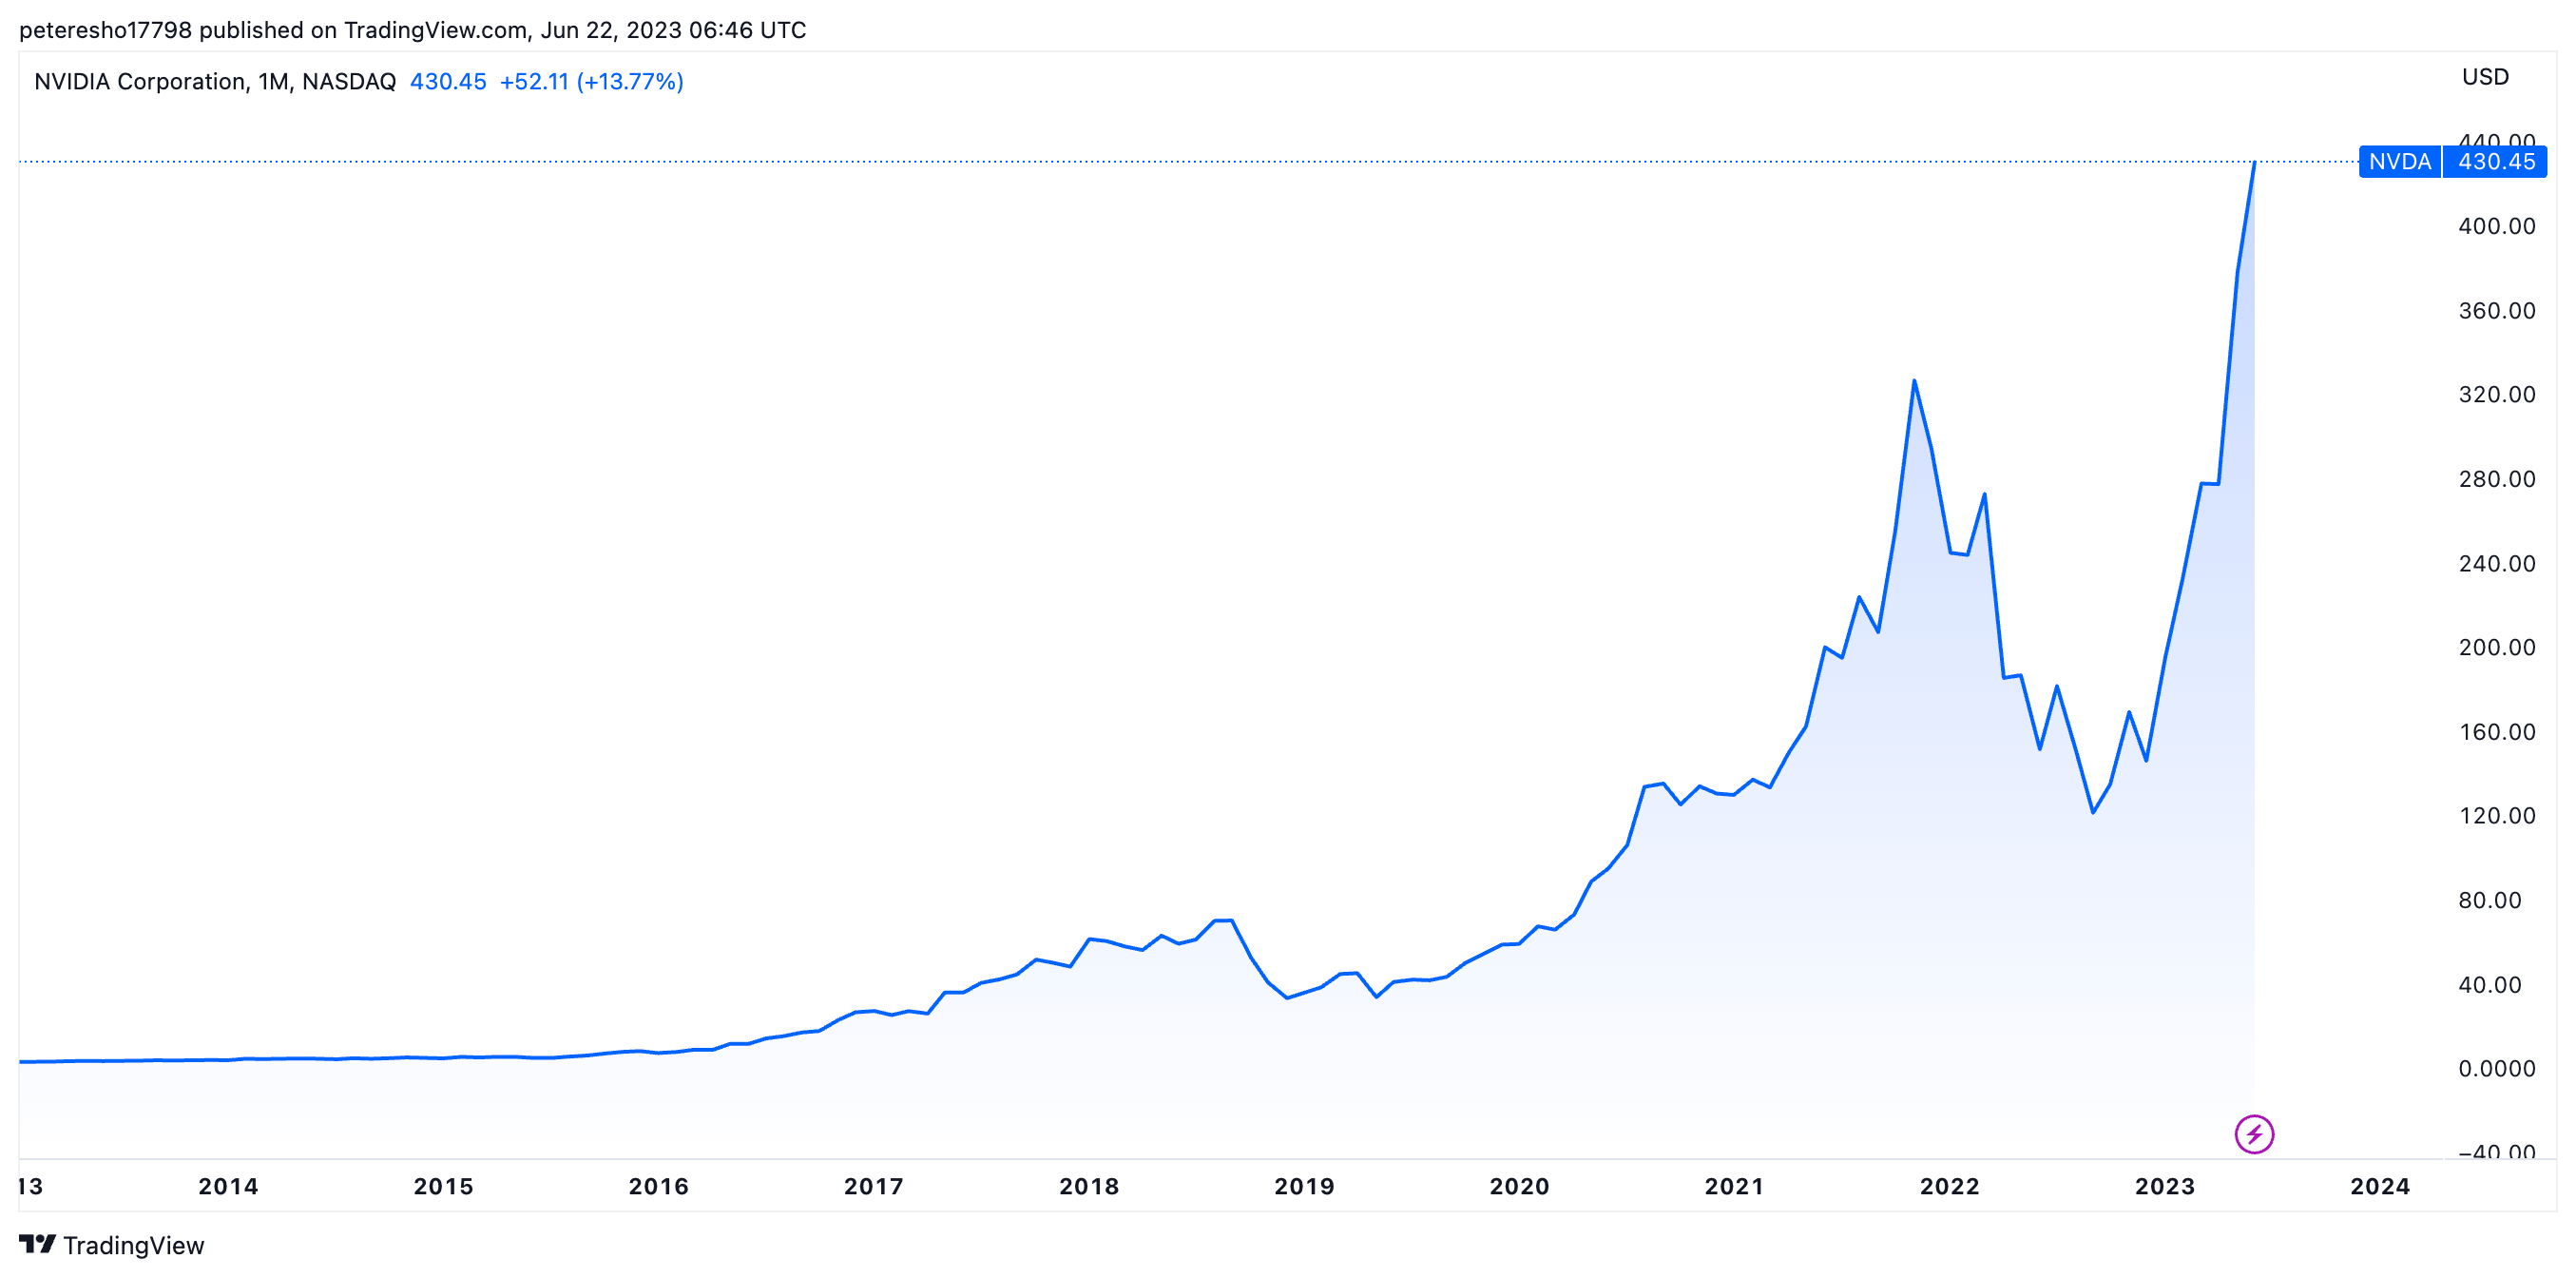Click the published on TradingView.com caption

(x=412, y=30)
